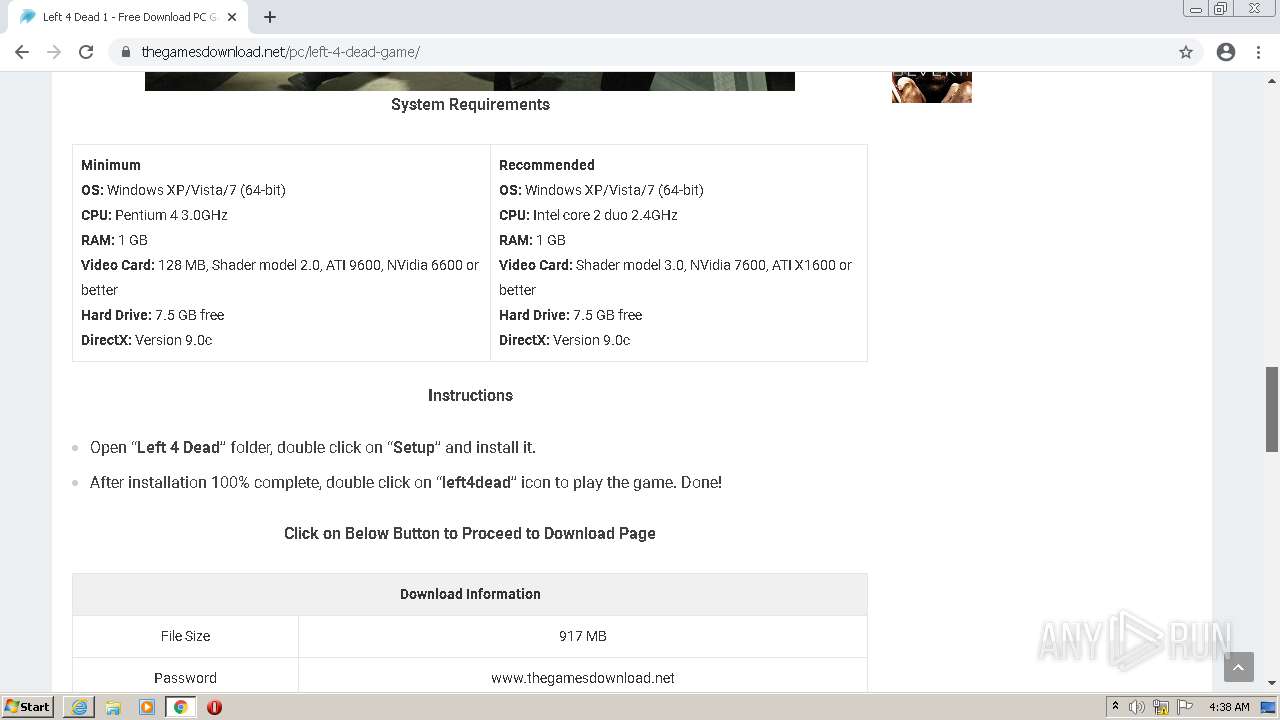Click the Recommended column heading
Screen dimensions: 1280x720
pyautogui.click(x=547, y=165)
